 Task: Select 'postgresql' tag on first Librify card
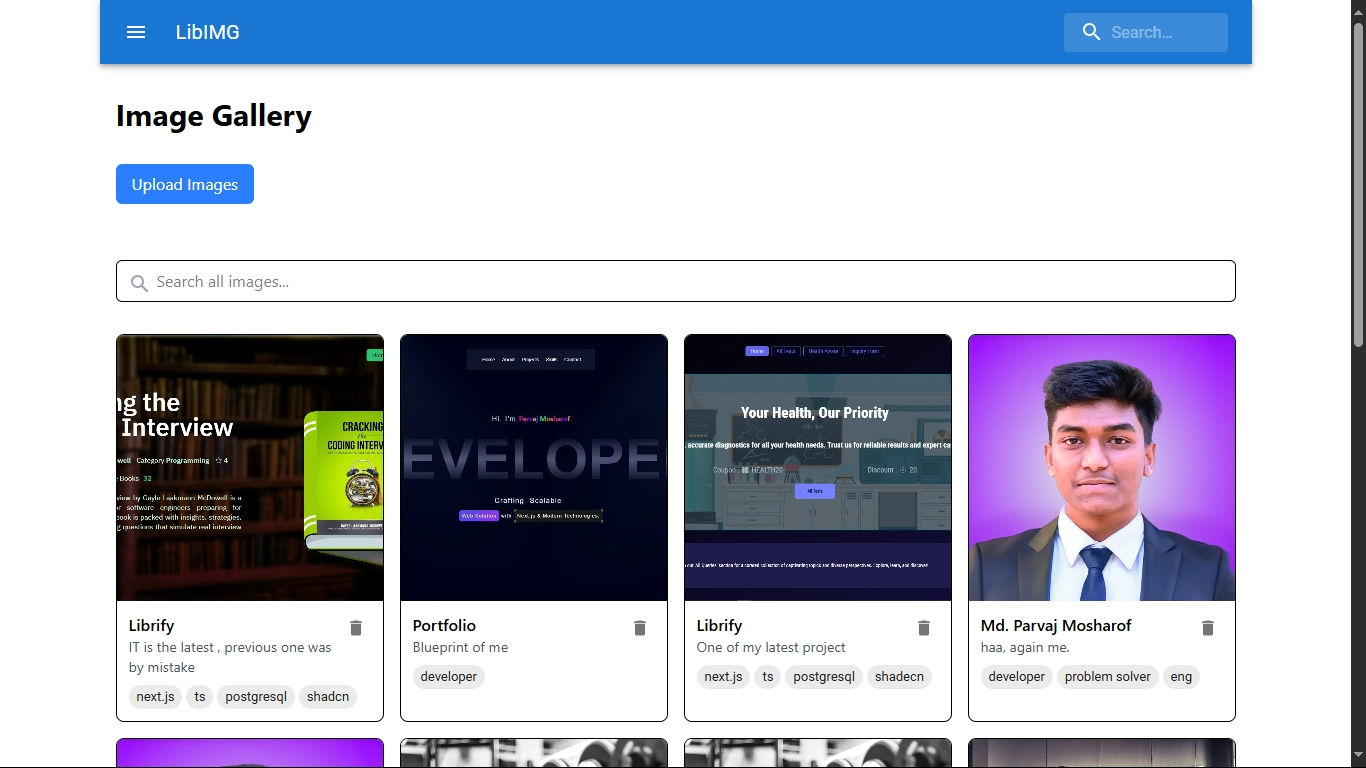255,697
